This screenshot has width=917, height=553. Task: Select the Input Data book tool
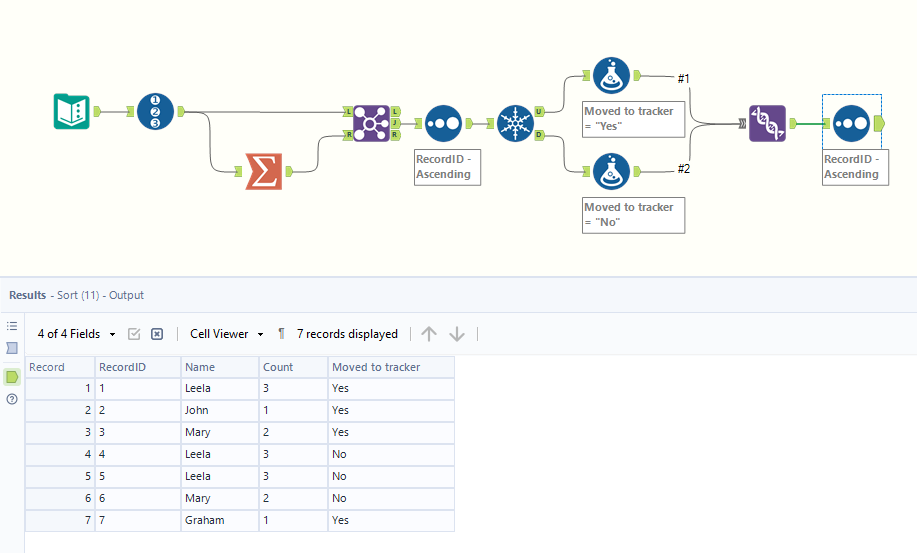71,111
